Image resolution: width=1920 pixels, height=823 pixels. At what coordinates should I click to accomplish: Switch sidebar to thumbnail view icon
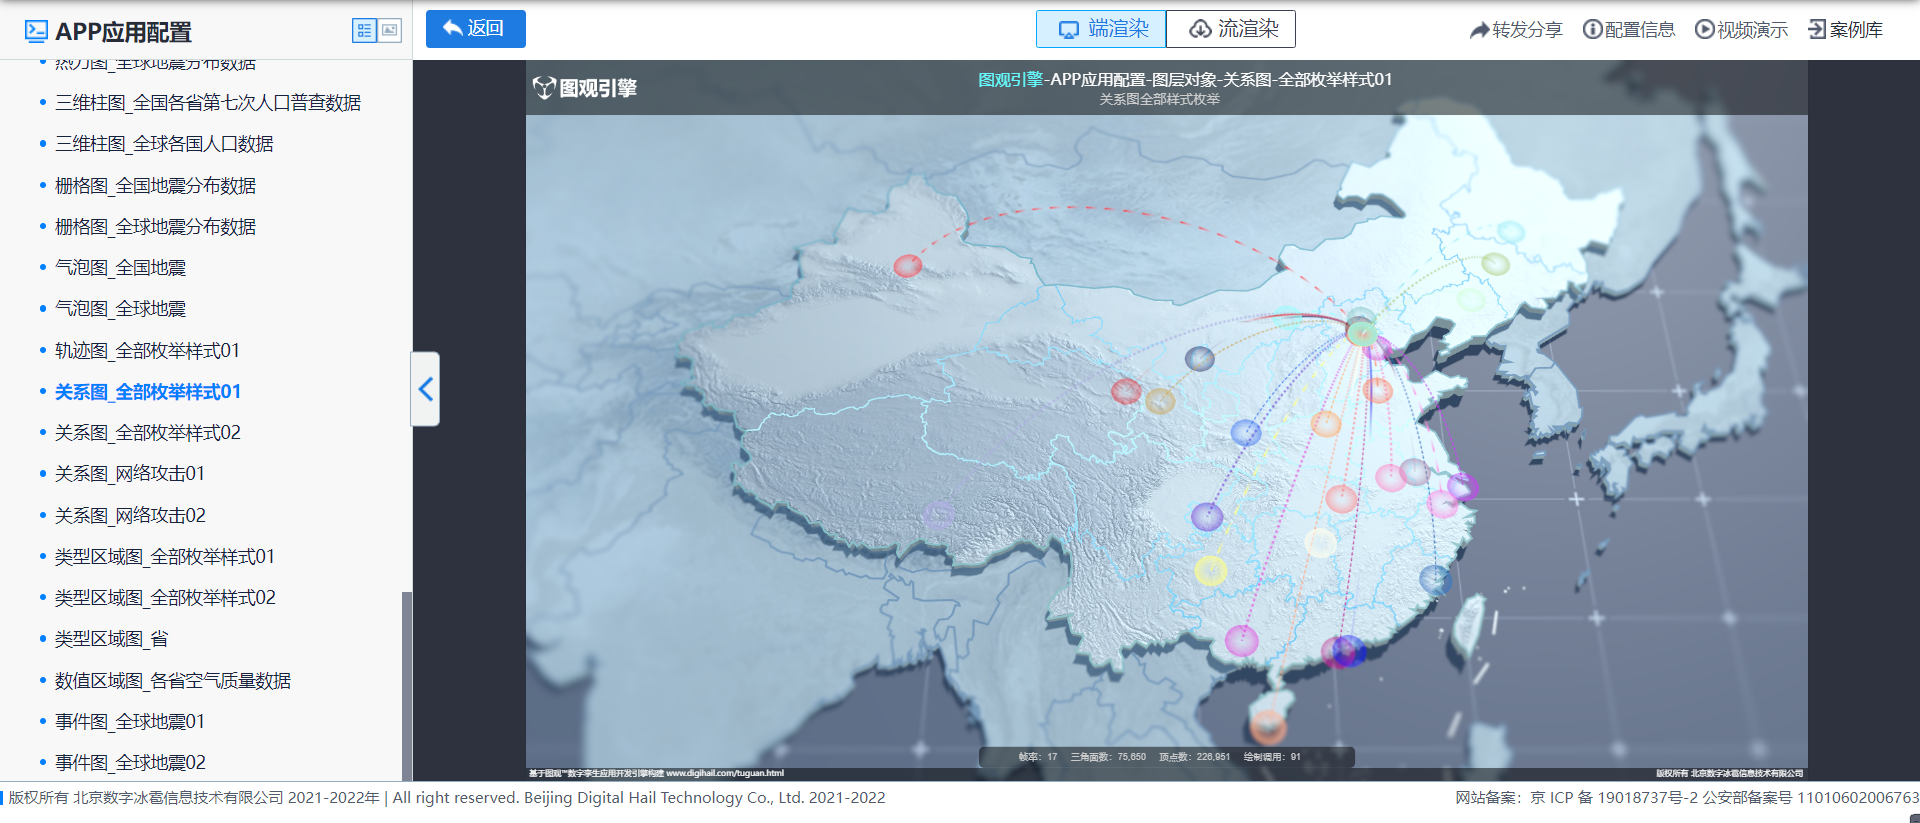point(390,31)
